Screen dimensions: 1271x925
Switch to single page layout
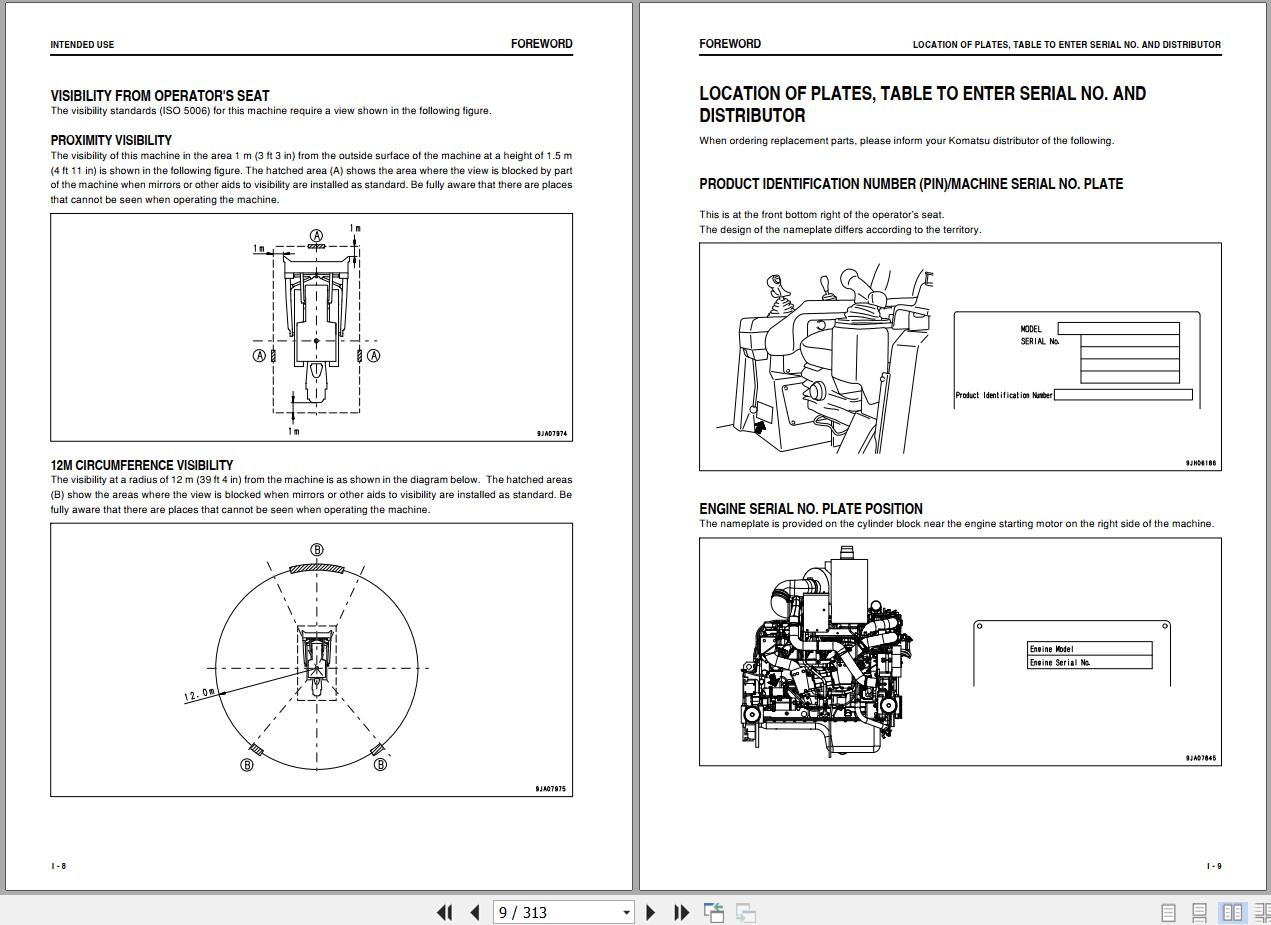pyautogui.click(x=1168, y=912)
